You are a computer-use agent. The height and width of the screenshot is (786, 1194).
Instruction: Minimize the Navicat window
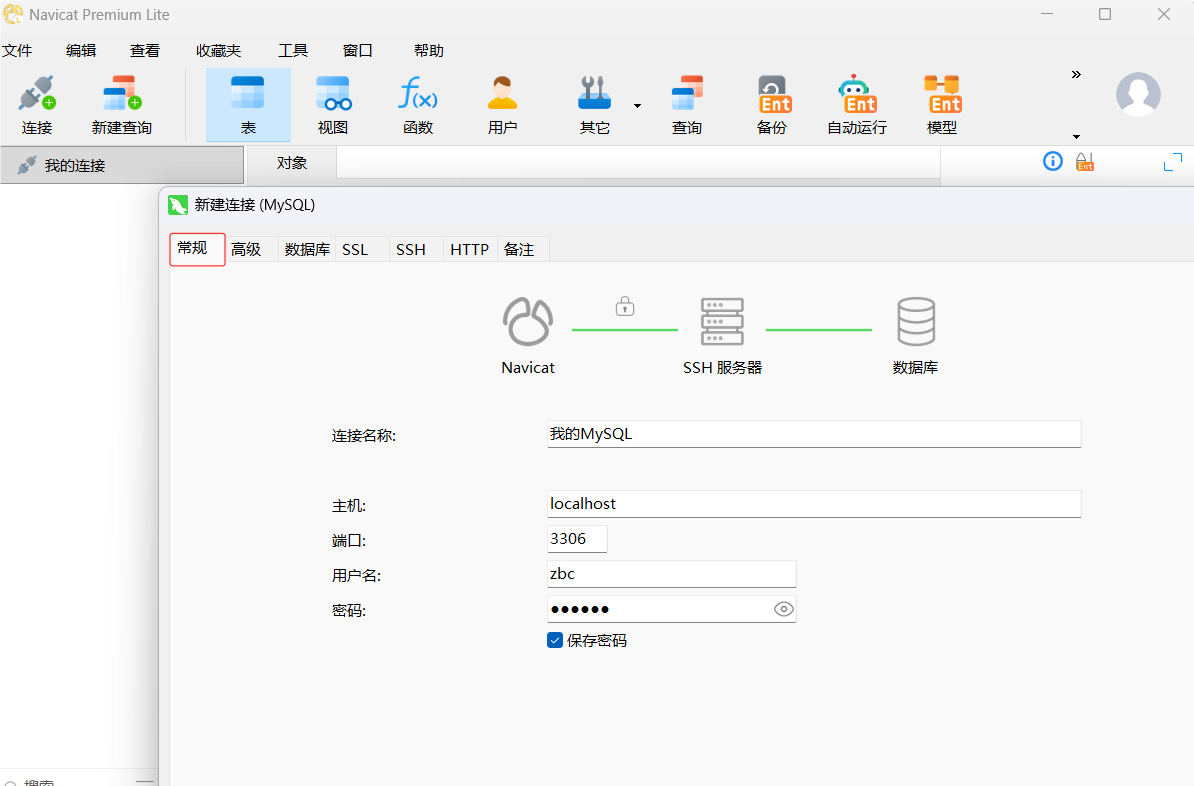coord(1047,14)
